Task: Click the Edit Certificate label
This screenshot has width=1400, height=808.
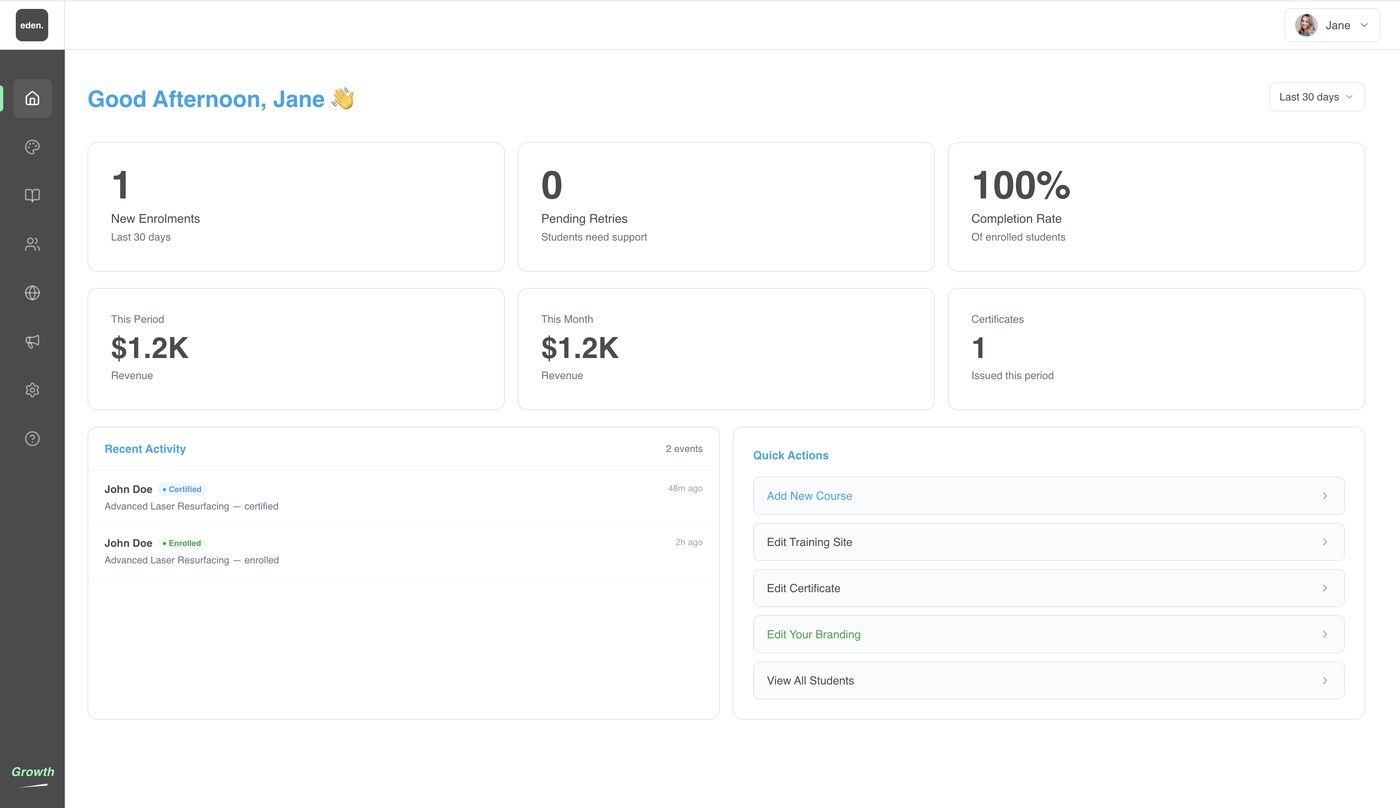Action: point(803,588)
